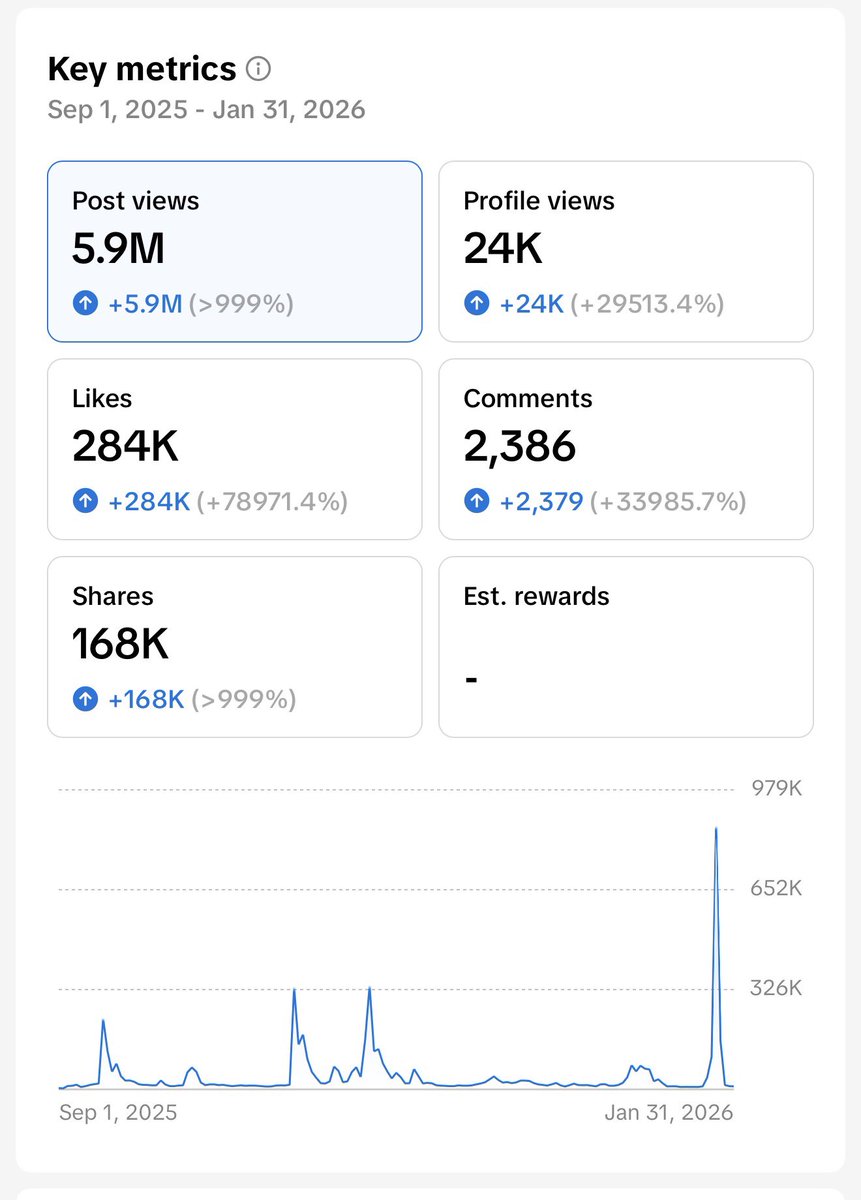Screen dimensions: 861x1200
Task: Select the Profile views metric card
Action: [x=626, y=252]
